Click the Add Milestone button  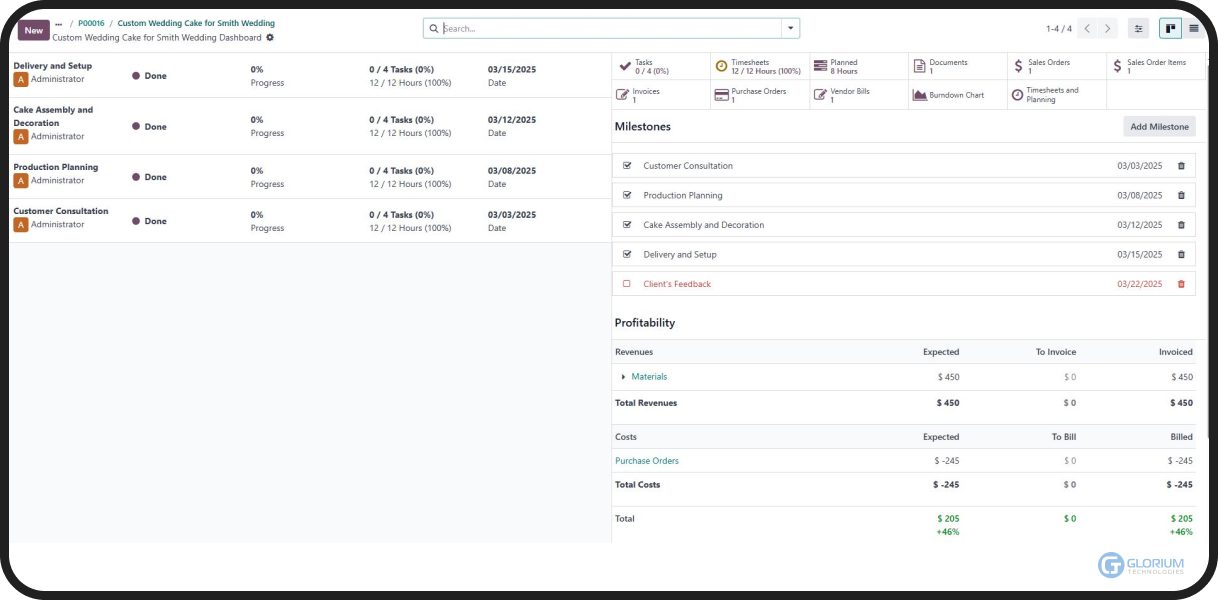1159,127
